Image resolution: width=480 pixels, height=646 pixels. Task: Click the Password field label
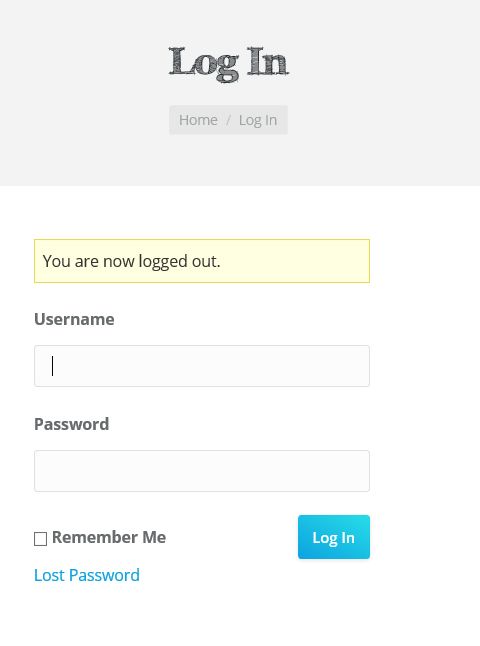pyautogui.click(x=72, y=424)
